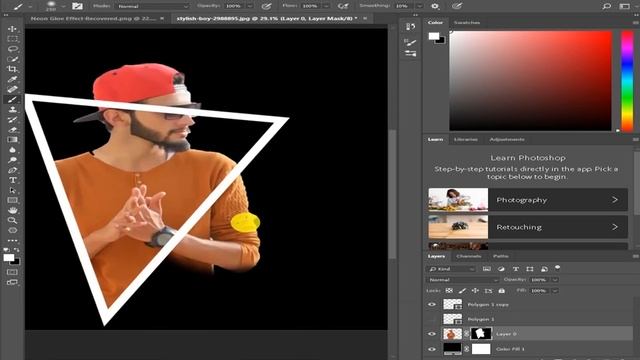
Task: Select the Spot Healing Brush tool
Action: point(12,89)
